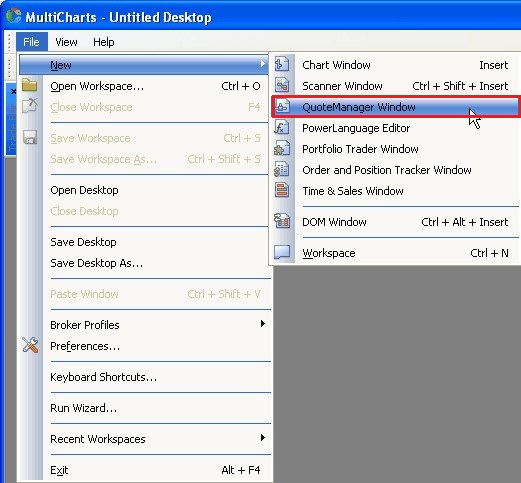Click the Scanner Window icon
The height and width of the screenshot is (483, 521).
pyautogui.click(x=282, y=85)
